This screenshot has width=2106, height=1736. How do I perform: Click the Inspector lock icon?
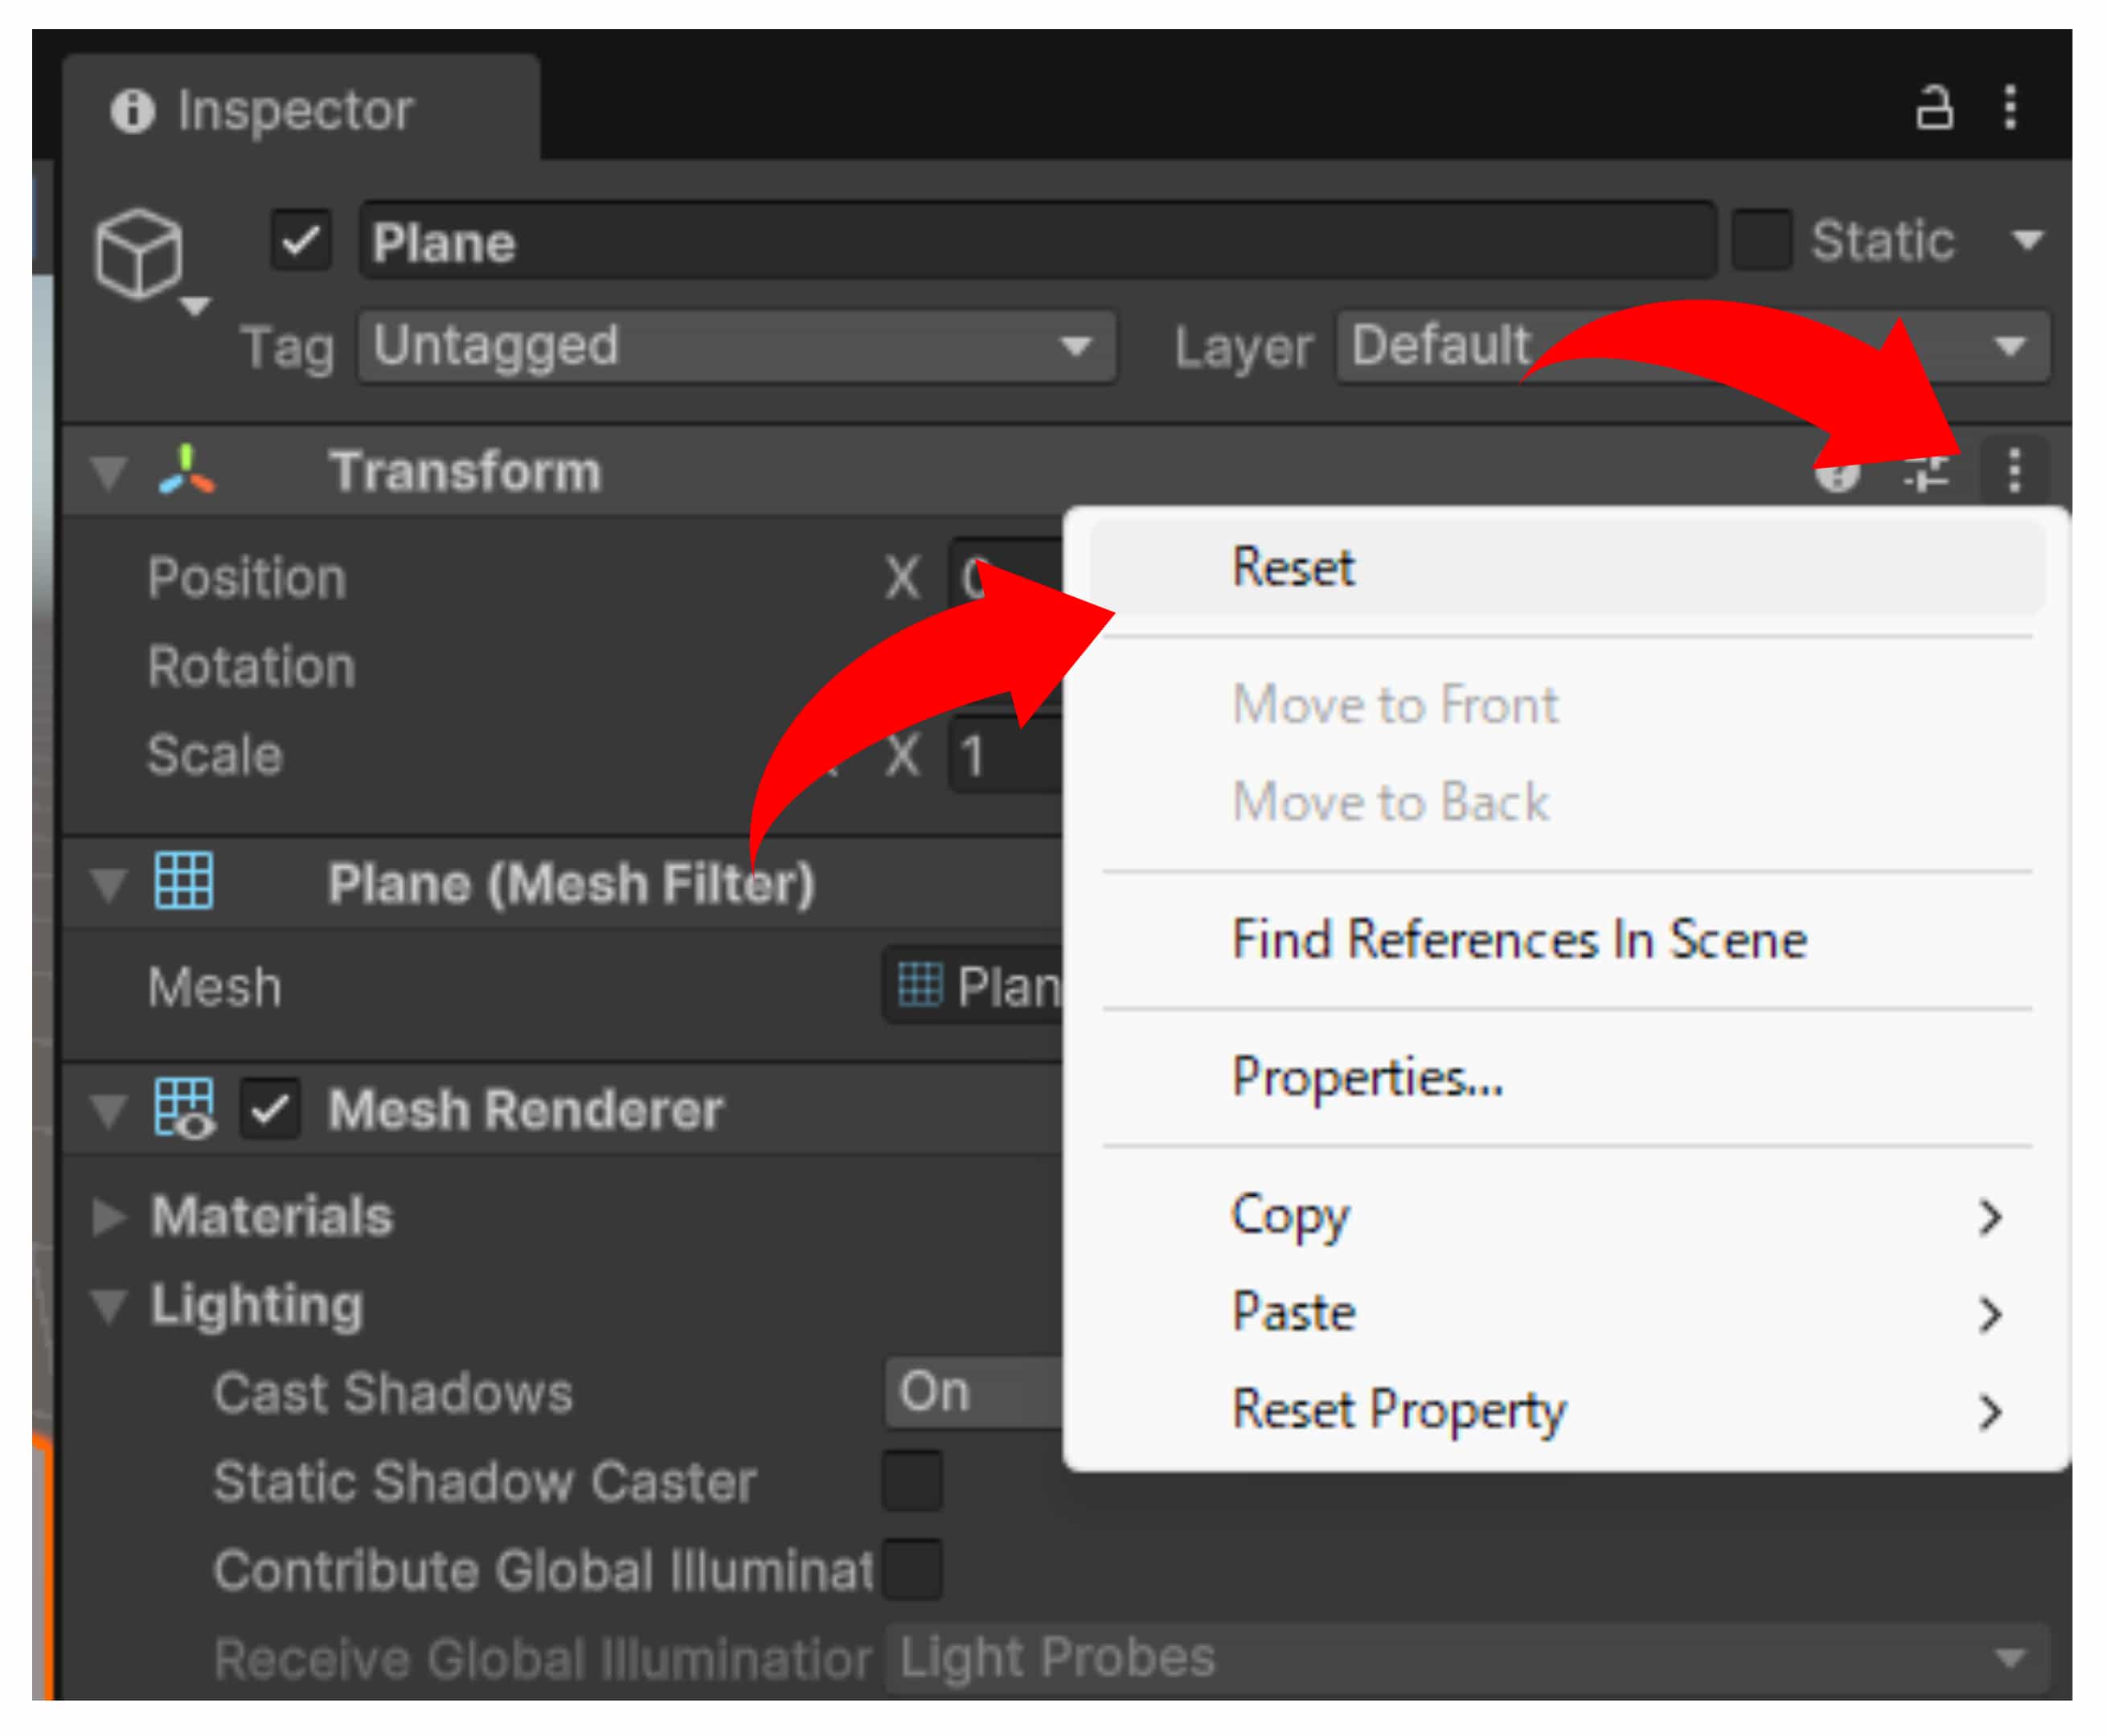[1933, 108]
